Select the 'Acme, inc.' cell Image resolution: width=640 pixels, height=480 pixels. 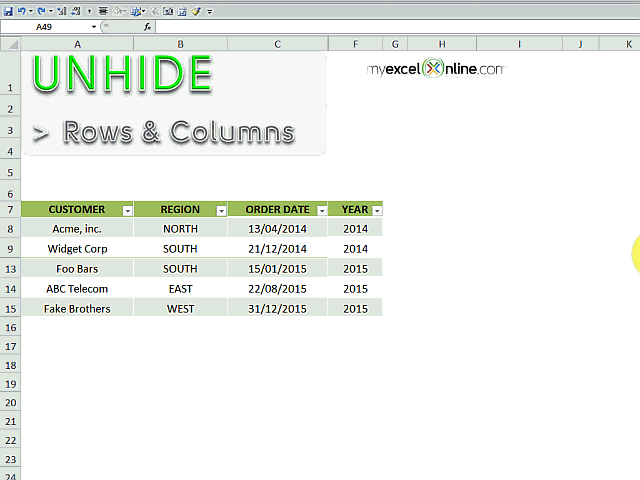77,229
